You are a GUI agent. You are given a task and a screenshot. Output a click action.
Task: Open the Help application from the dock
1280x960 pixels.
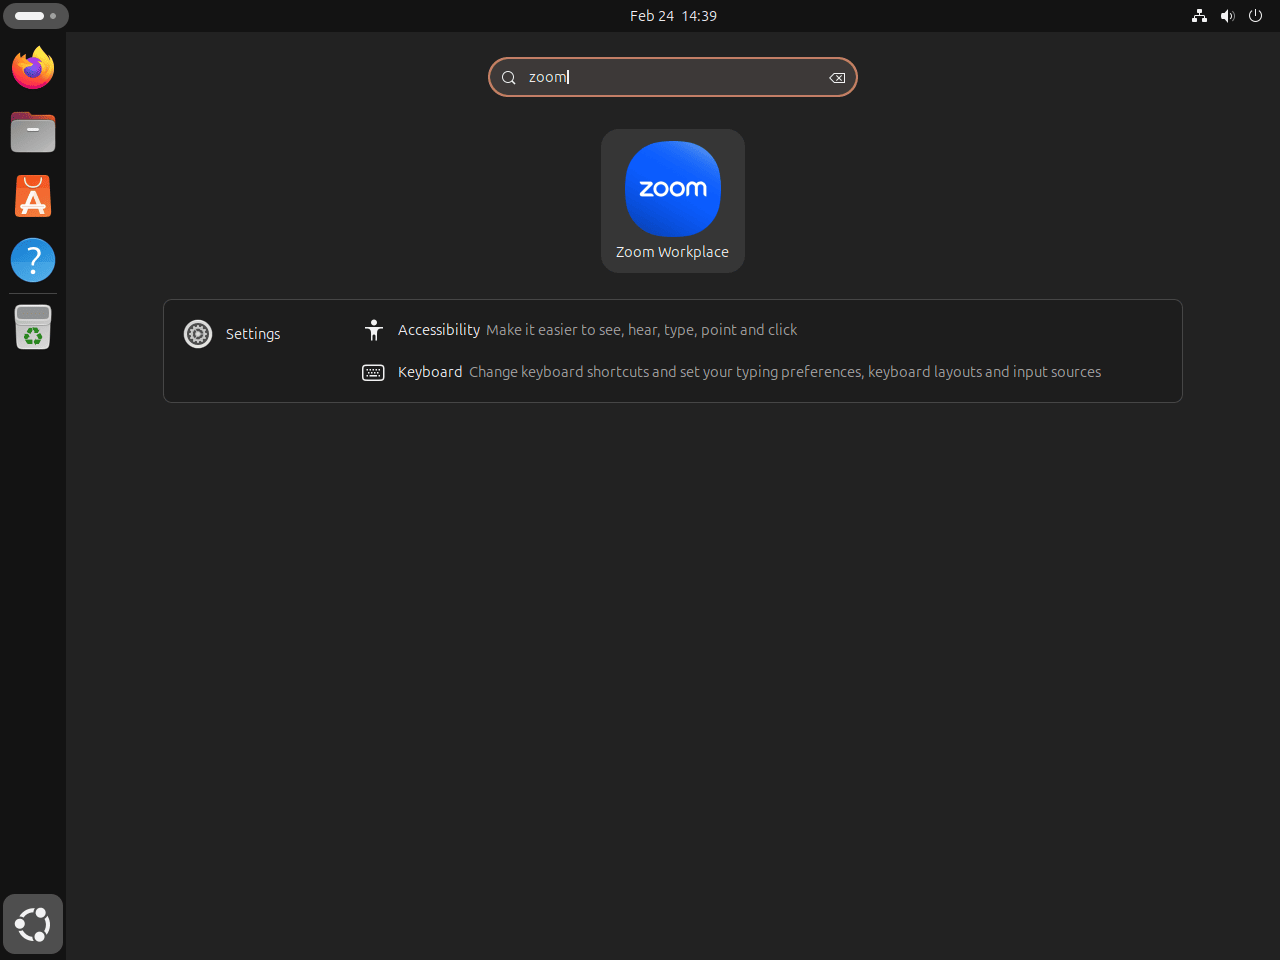click(x=32, y=260)
